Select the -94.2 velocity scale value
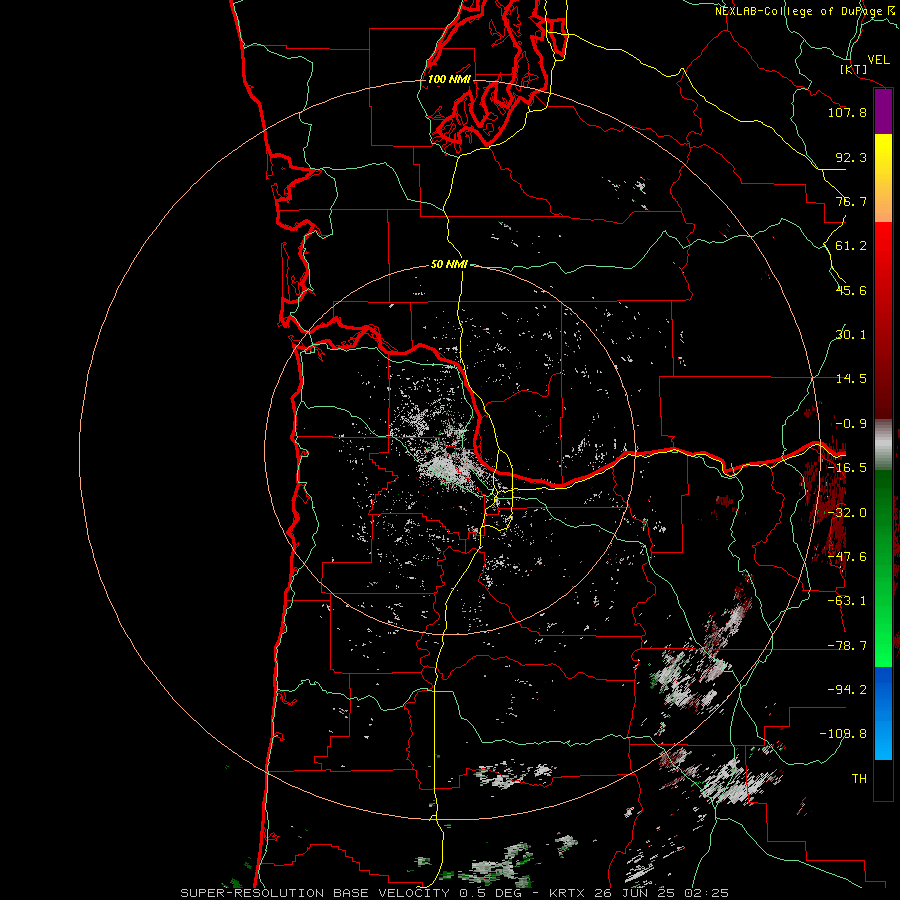The image size is (900, 900). (847, 690)
